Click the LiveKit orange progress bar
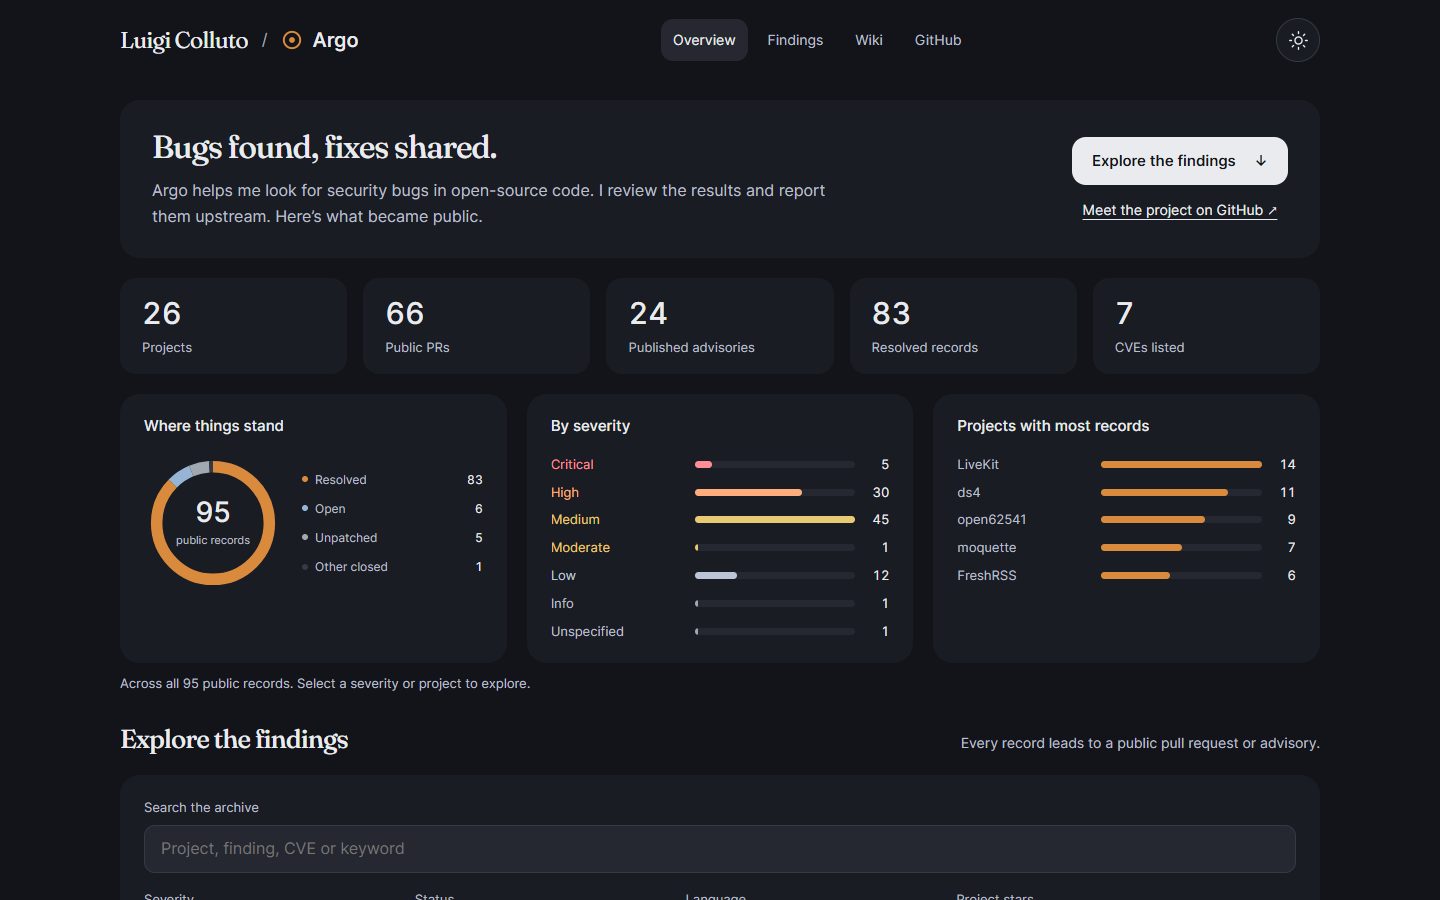The width and height of the screenshot is (1440, 900). click(1181, 464)
